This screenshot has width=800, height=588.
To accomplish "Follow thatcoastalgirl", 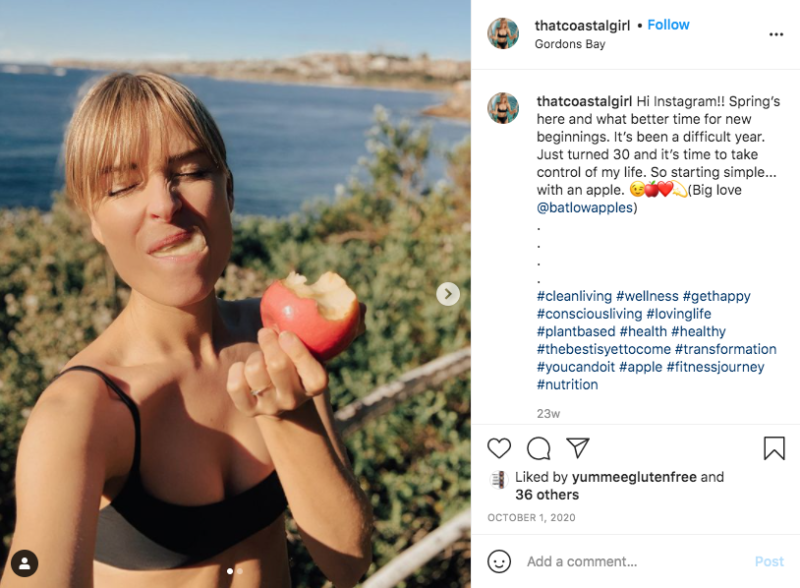I will click(x=668, y=25).
